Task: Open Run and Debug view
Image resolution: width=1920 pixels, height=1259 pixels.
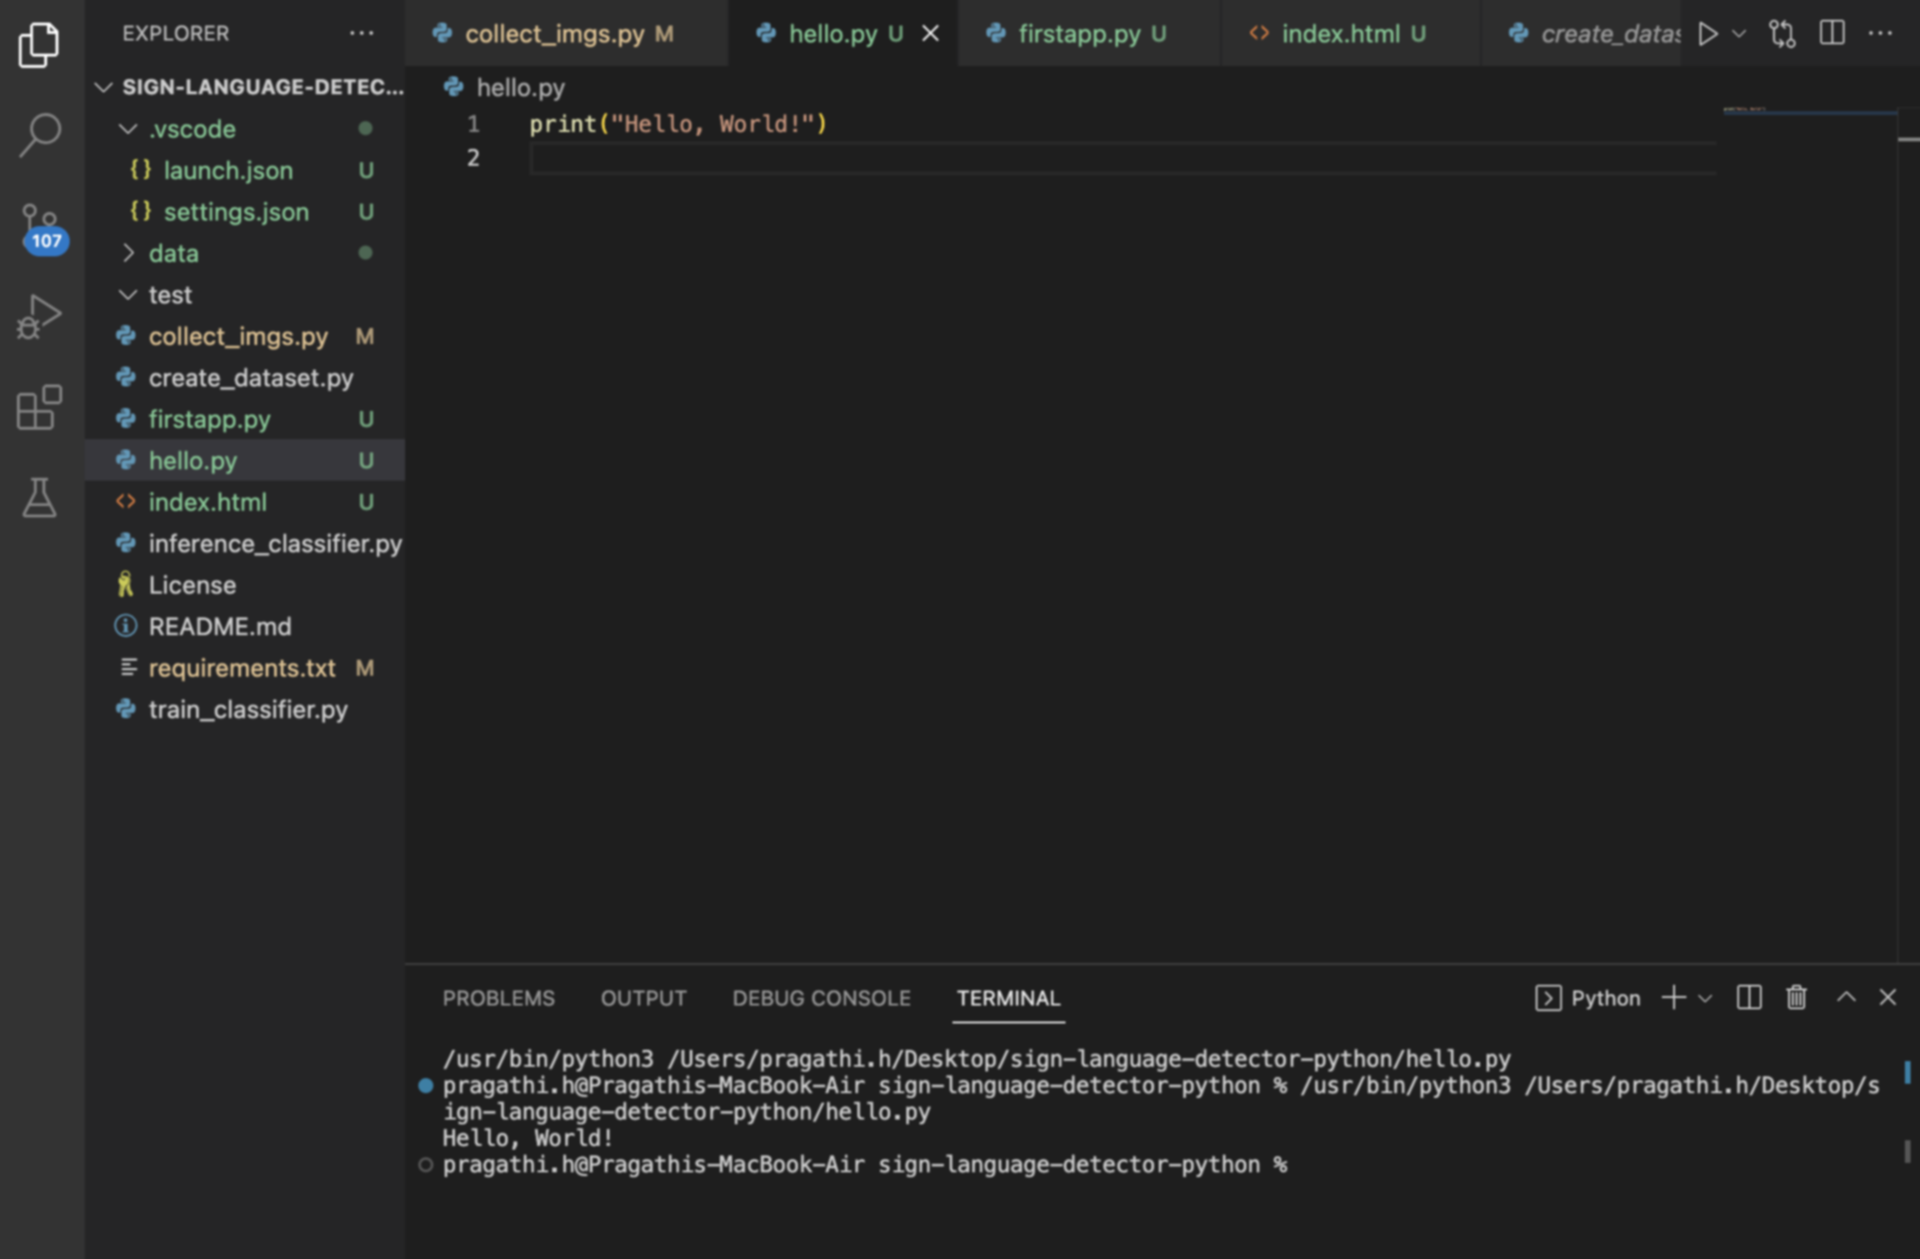Action: (40, 317)
